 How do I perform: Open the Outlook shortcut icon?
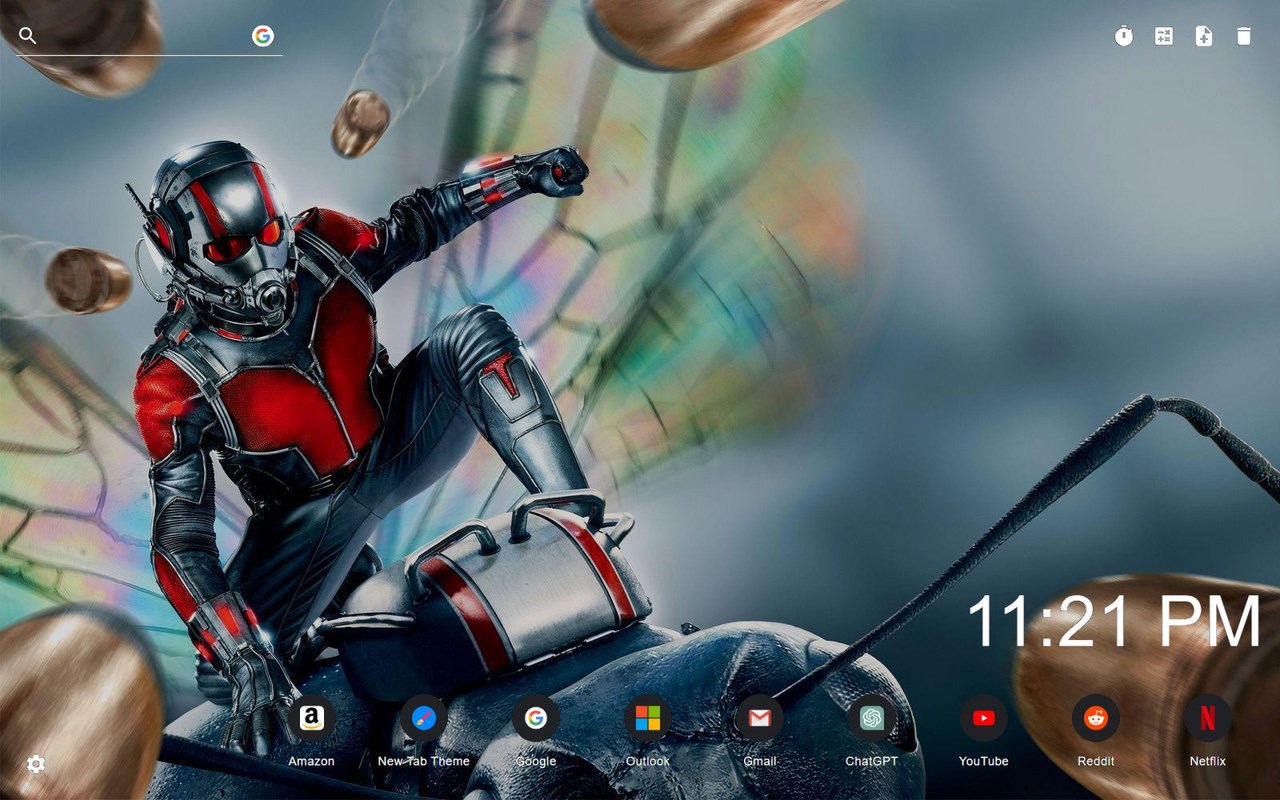coord(648,718)
